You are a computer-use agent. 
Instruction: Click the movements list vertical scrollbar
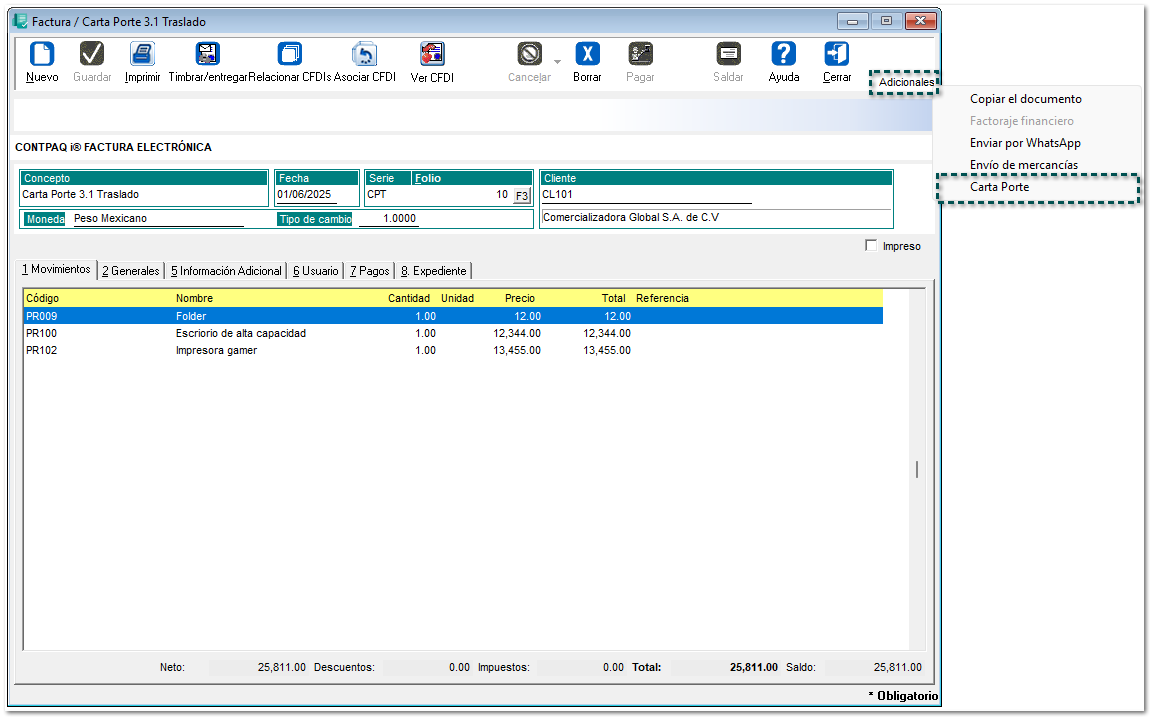point(917,469)
